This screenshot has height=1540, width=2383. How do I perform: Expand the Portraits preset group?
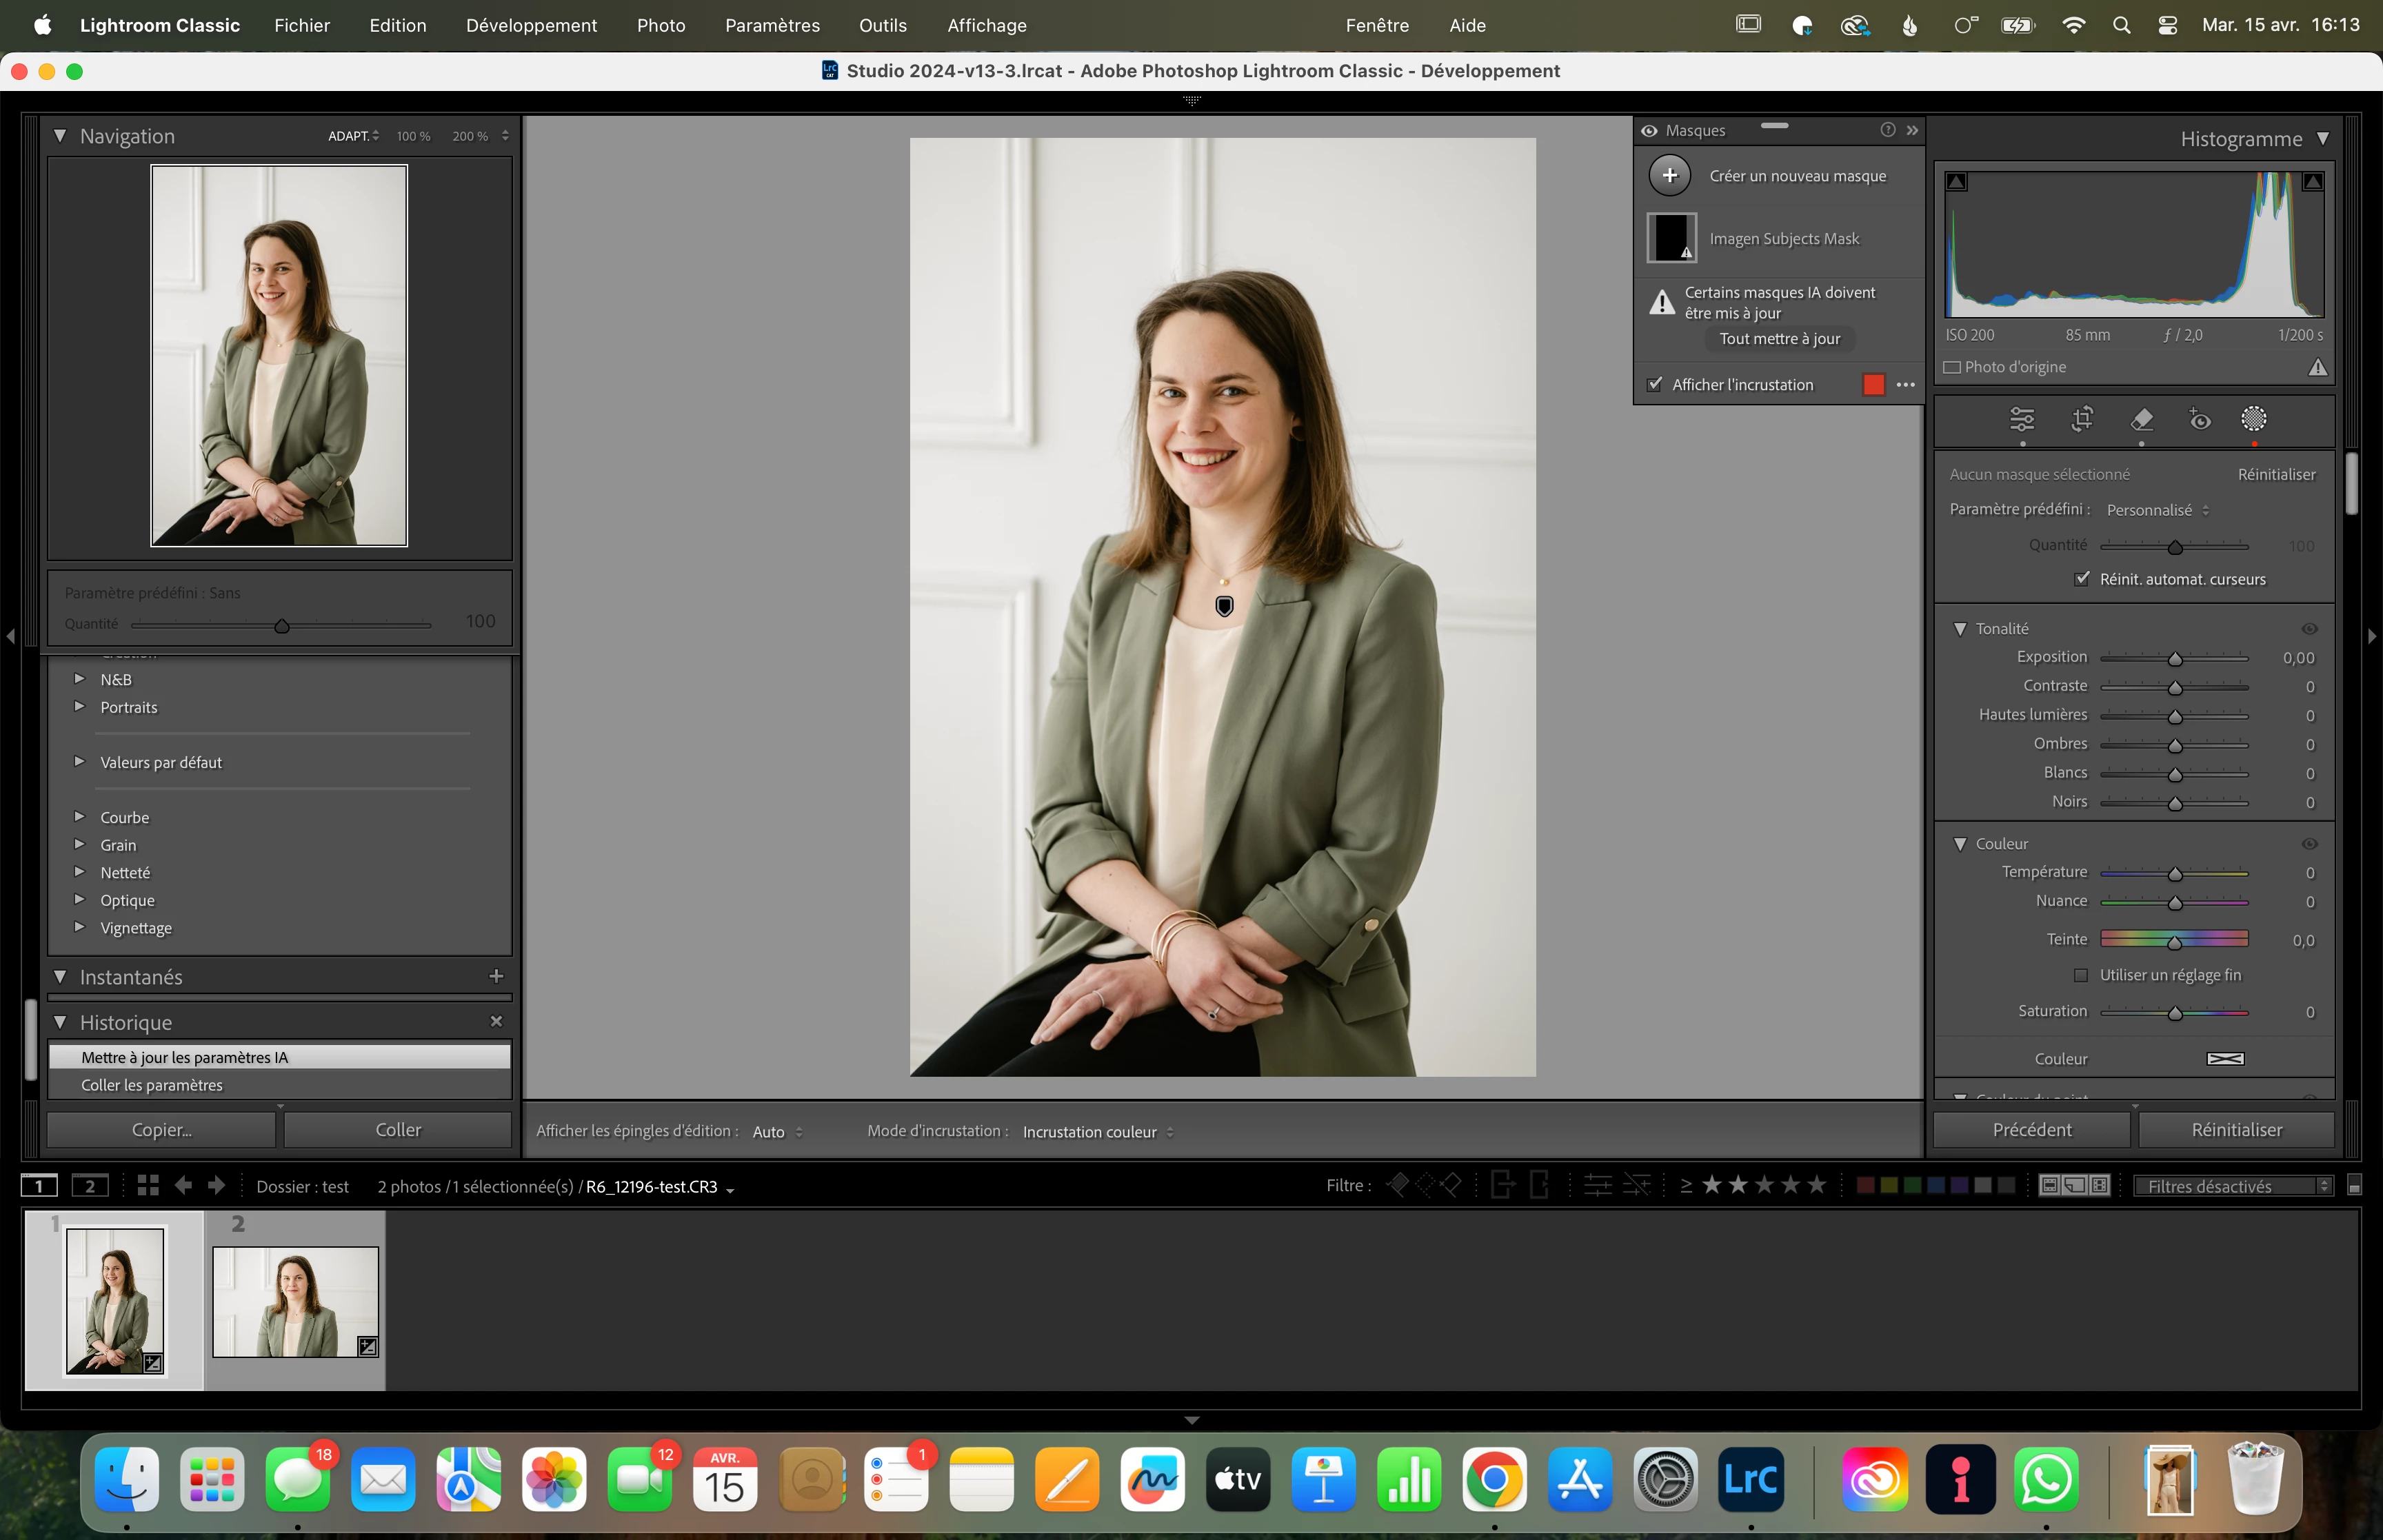(x=80, y=707)
